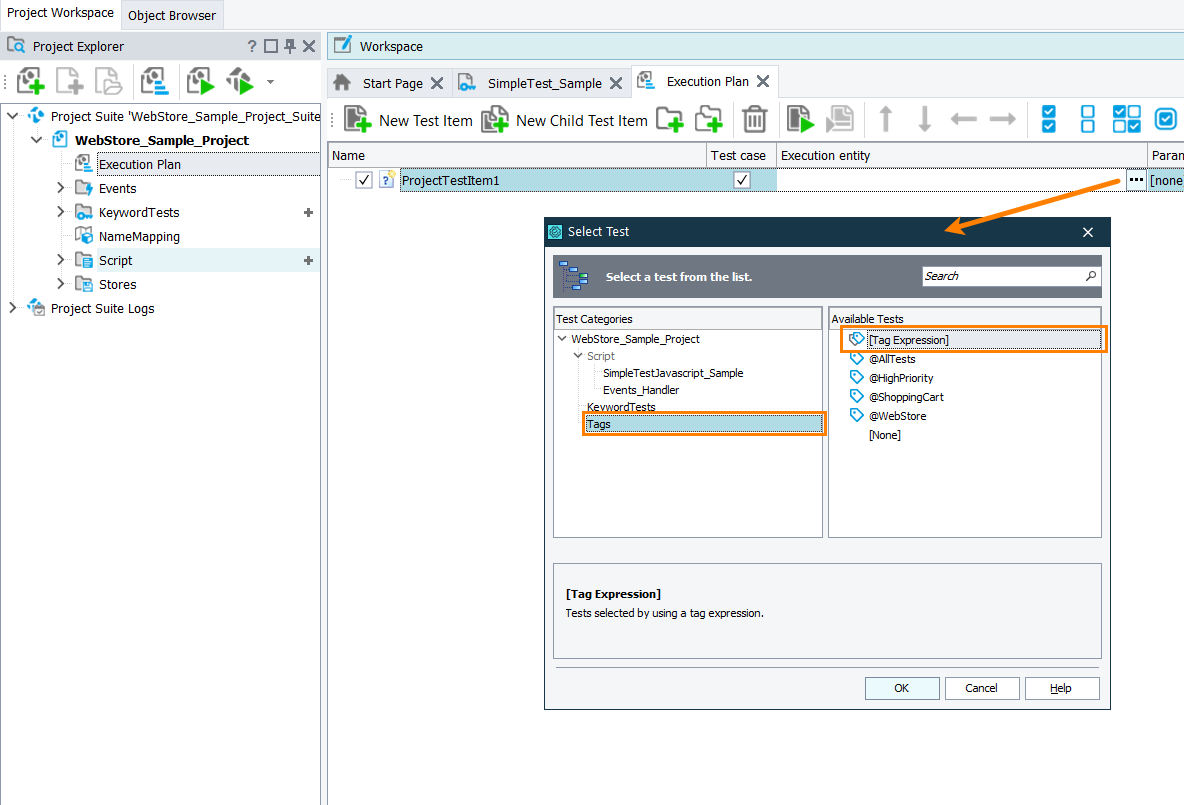Click the Run Project Suite toolbar icon
Image resolution: width=1185 pixels, height=805 pixels.
point(240,80)
